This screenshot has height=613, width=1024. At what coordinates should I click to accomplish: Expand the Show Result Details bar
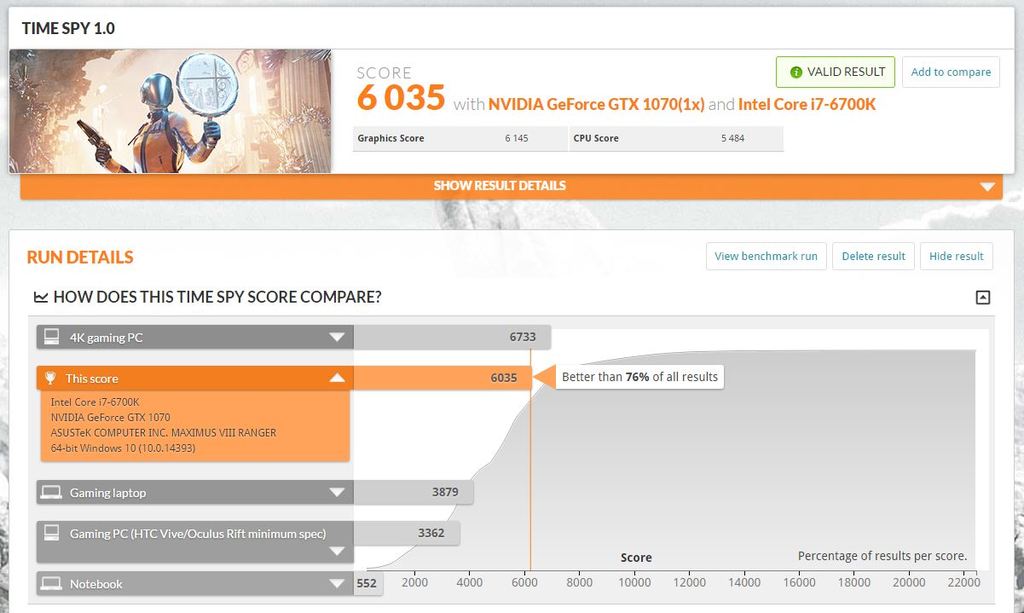(x=511, y=186)
